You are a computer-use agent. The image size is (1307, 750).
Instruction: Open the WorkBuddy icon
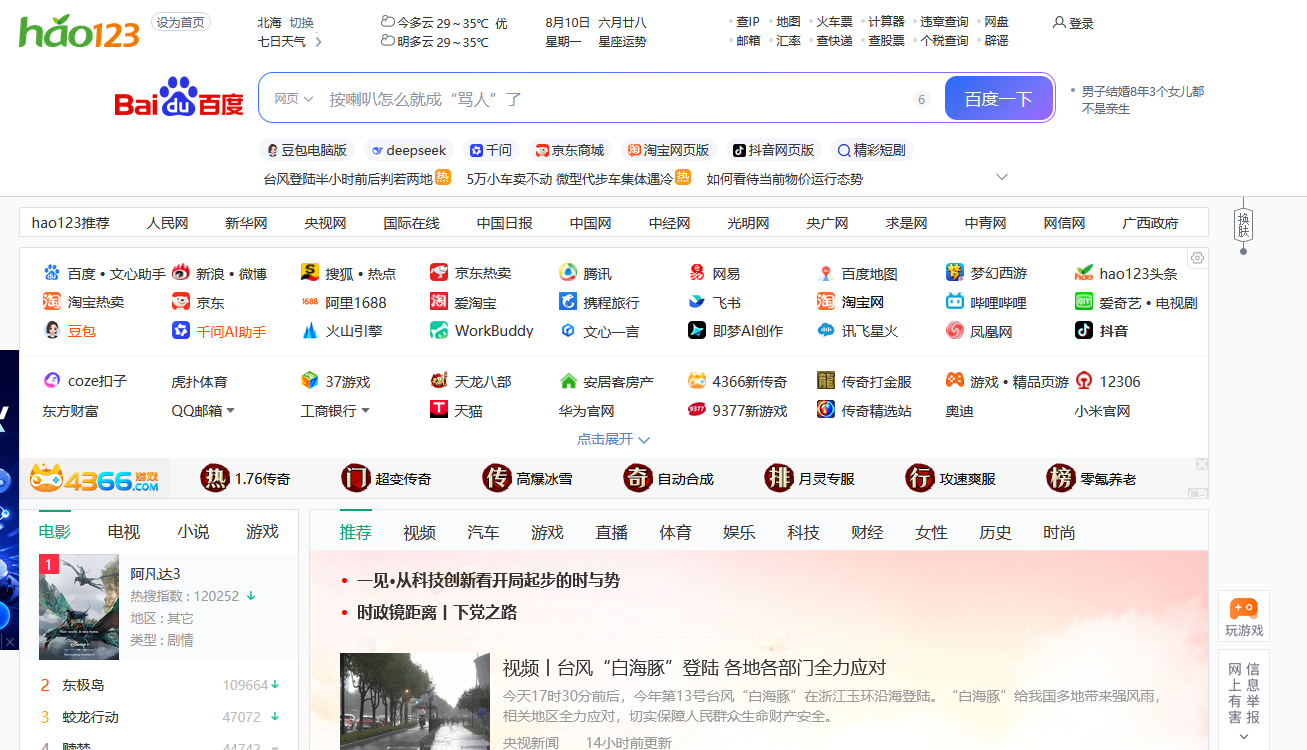pyautogui.click(x=439, y=331)
